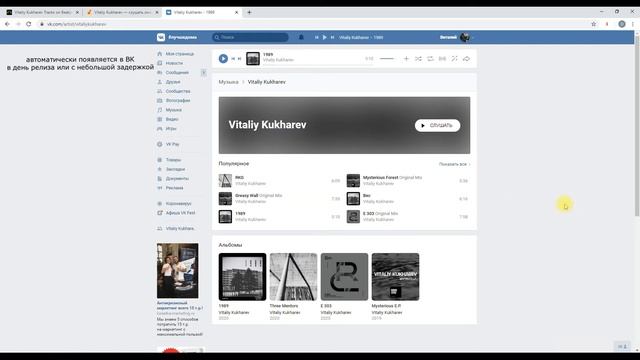Click next track button in the audio player
Screen dimensions: 640x360
tap(240, 59)
